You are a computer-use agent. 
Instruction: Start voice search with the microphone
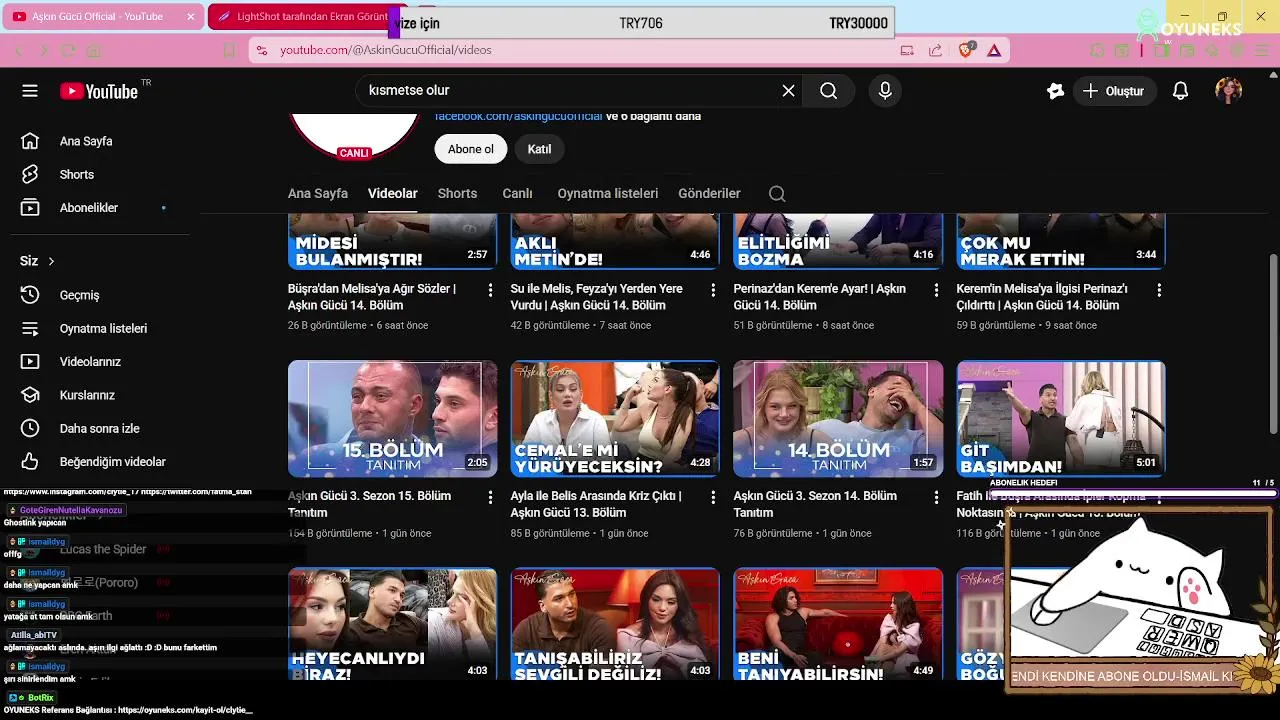pyautogui.click(x=885, y=91)
